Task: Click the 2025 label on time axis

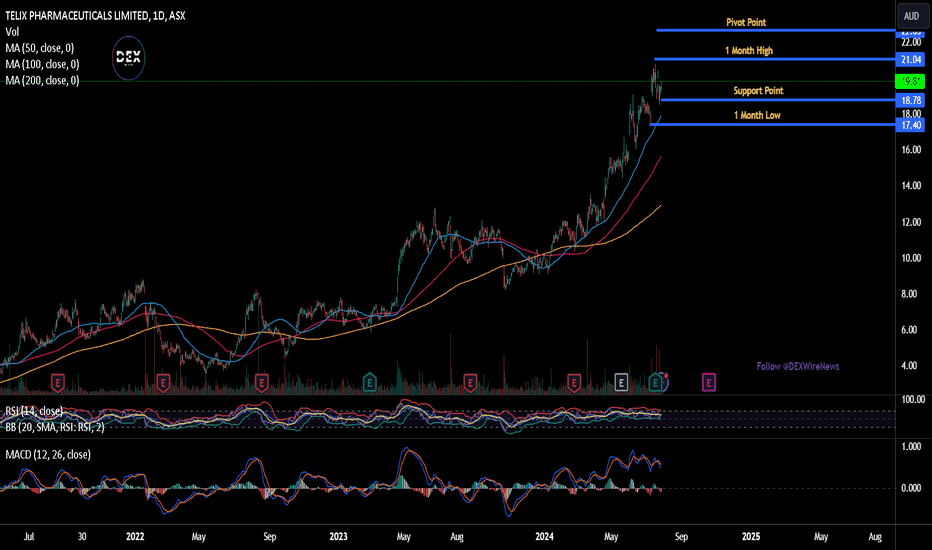Action: (x=751, y=536)
